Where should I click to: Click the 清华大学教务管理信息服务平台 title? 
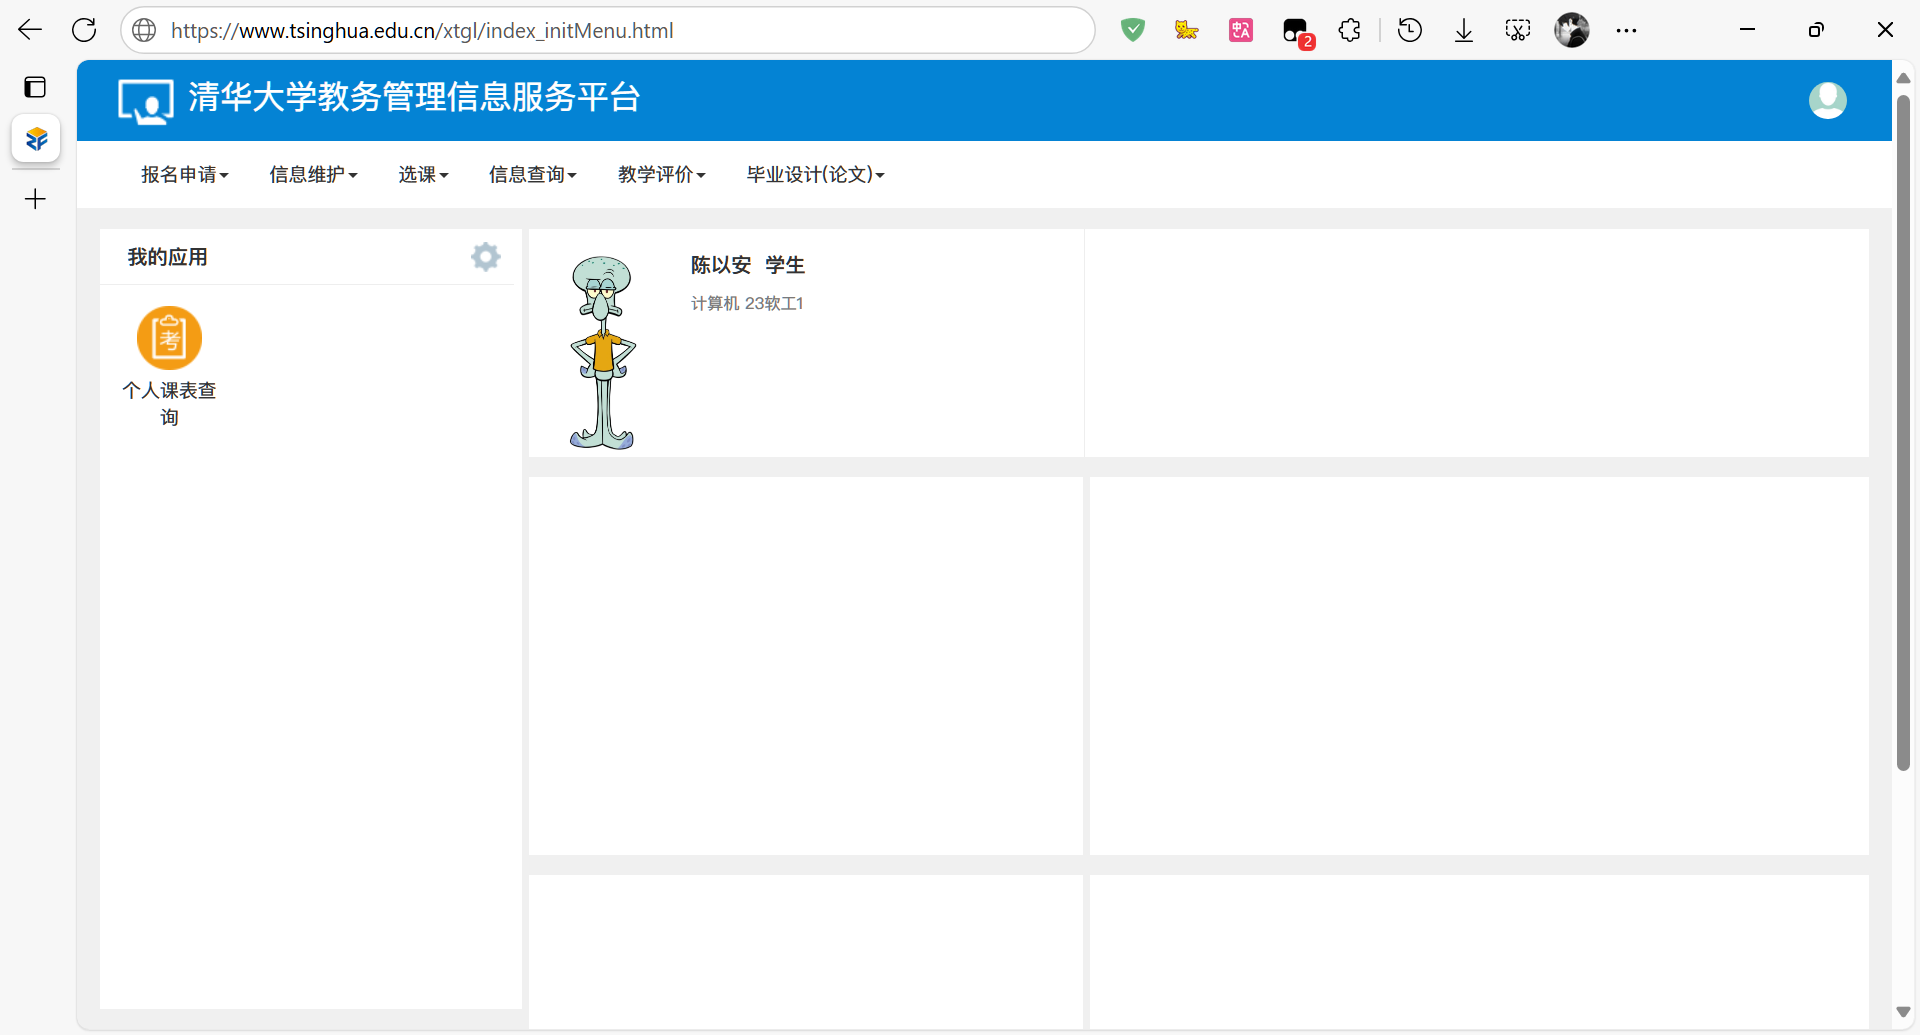[x=414, y=97]
